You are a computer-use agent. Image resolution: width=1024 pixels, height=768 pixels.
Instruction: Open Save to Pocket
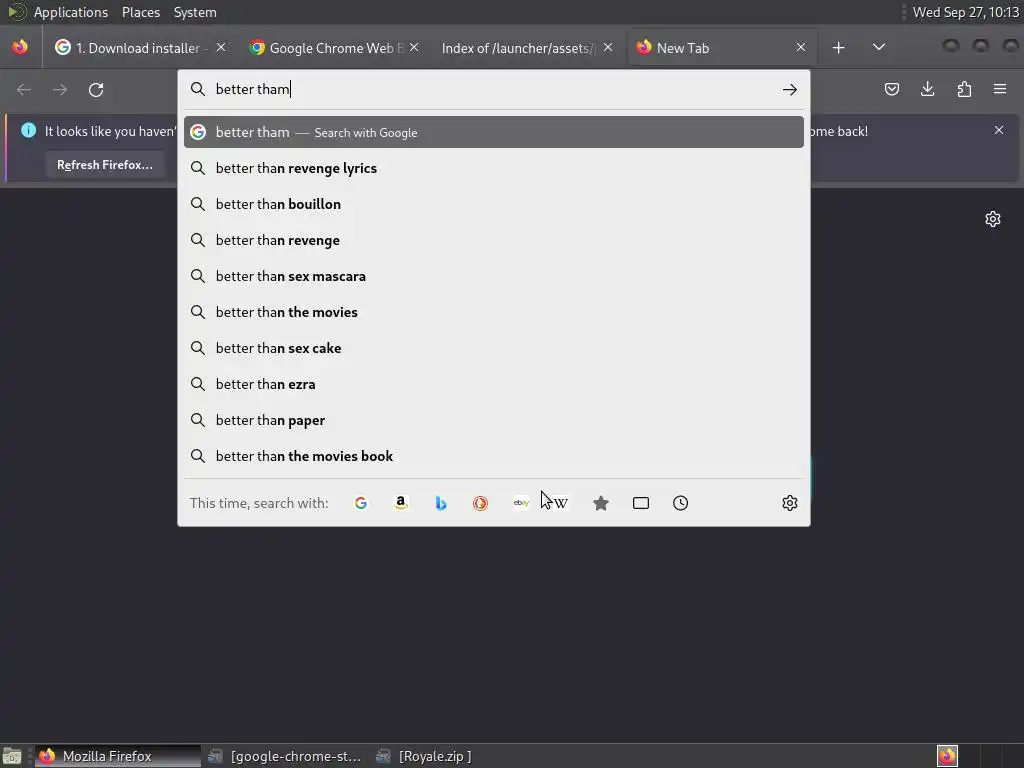pyautogui.click(x=891, y=89)
